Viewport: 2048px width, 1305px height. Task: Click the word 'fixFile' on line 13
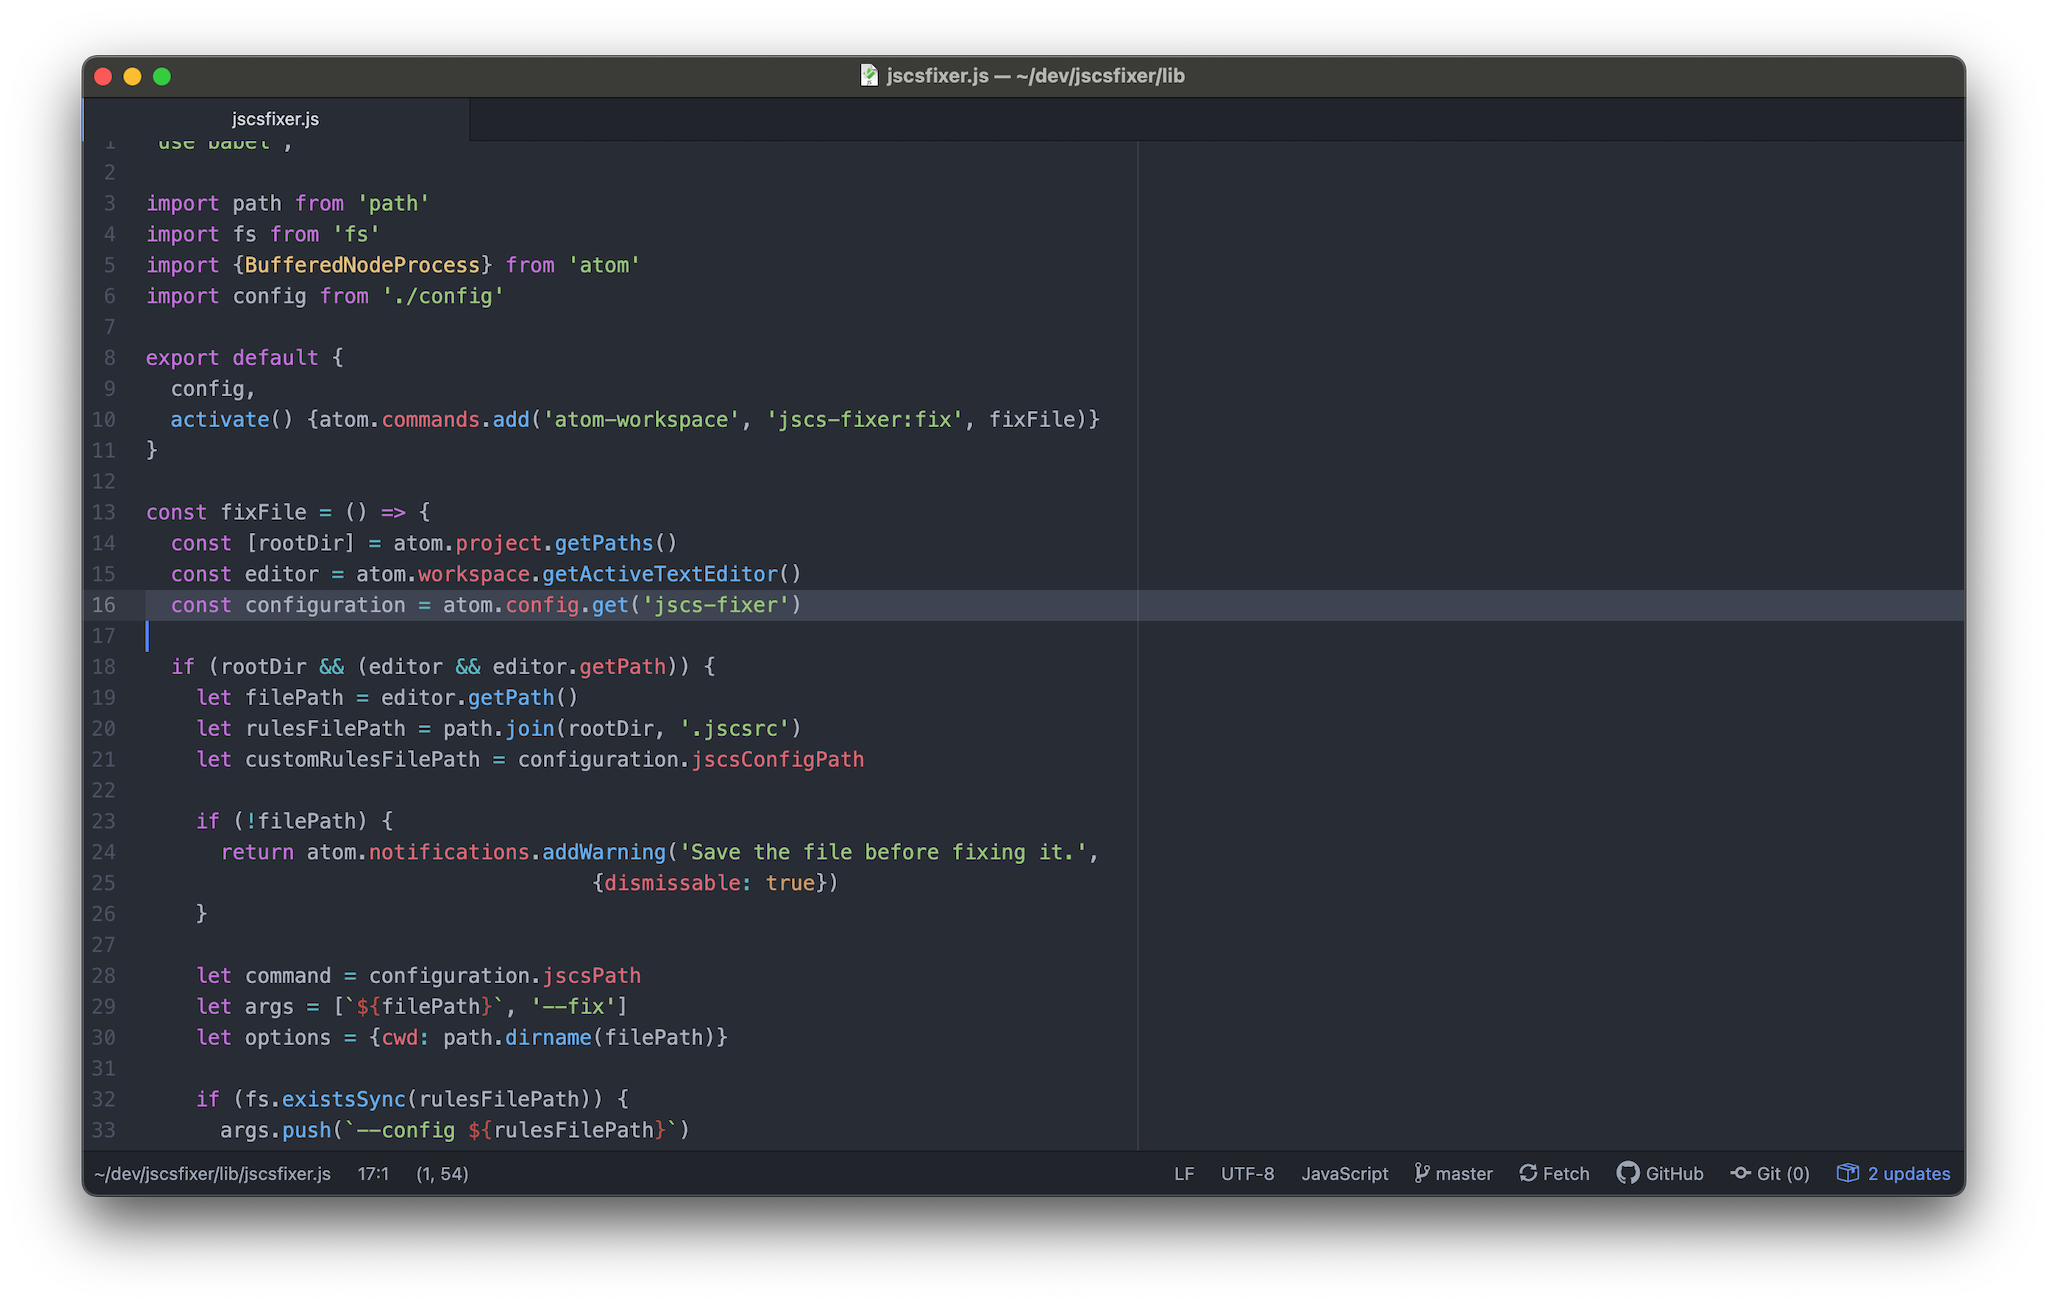coord(264,512)
